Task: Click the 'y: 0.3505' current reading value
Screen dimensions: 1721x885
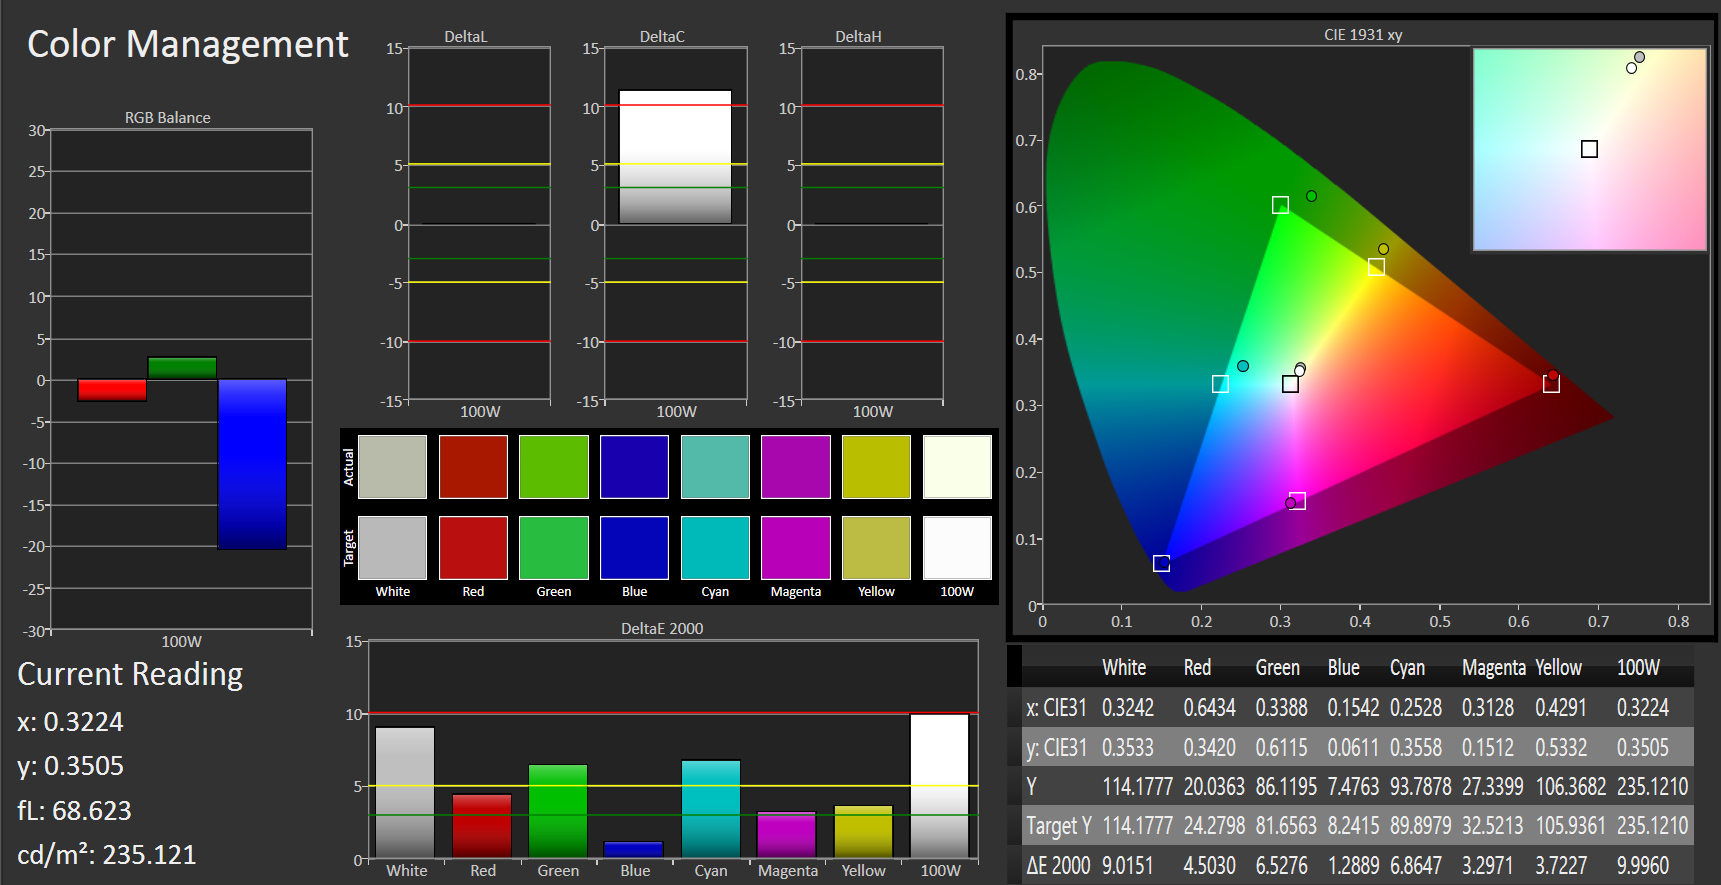Action: pos(70,766)
